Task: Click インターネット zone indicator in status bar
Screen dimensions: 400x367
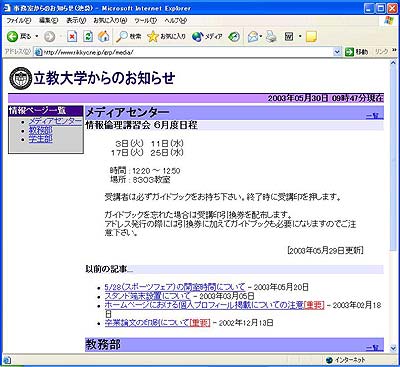Action: [x=346, y=360]
